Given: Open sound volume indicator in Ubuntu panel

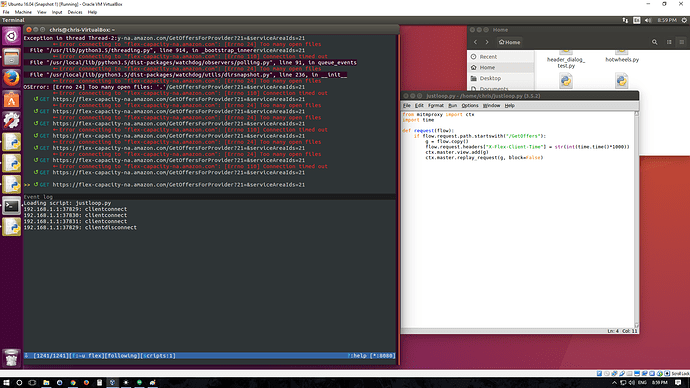Looking at the screenshot, I should pos(648,20).
